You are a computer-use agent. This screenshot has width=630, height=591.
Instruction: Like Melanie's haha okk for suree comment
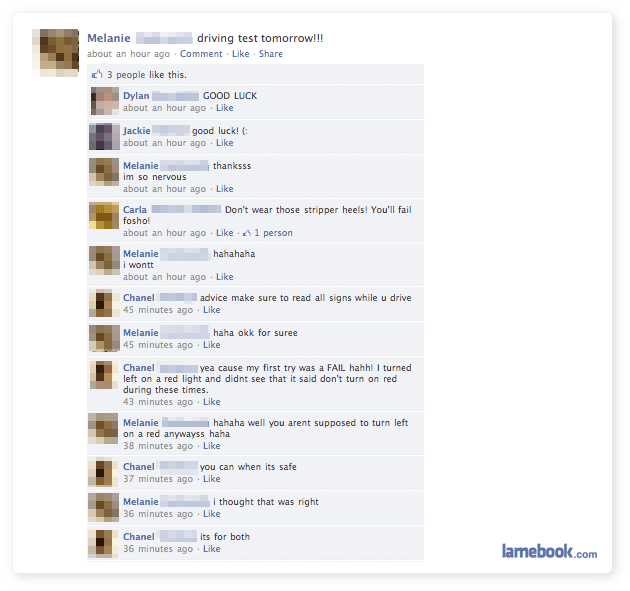[212, 345]
